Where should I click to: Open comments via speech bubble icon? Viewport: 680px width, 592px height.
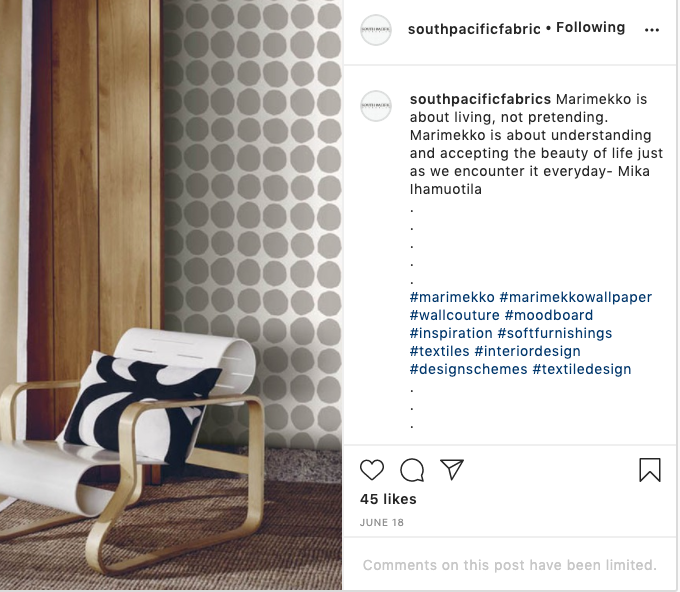point(412,470)
